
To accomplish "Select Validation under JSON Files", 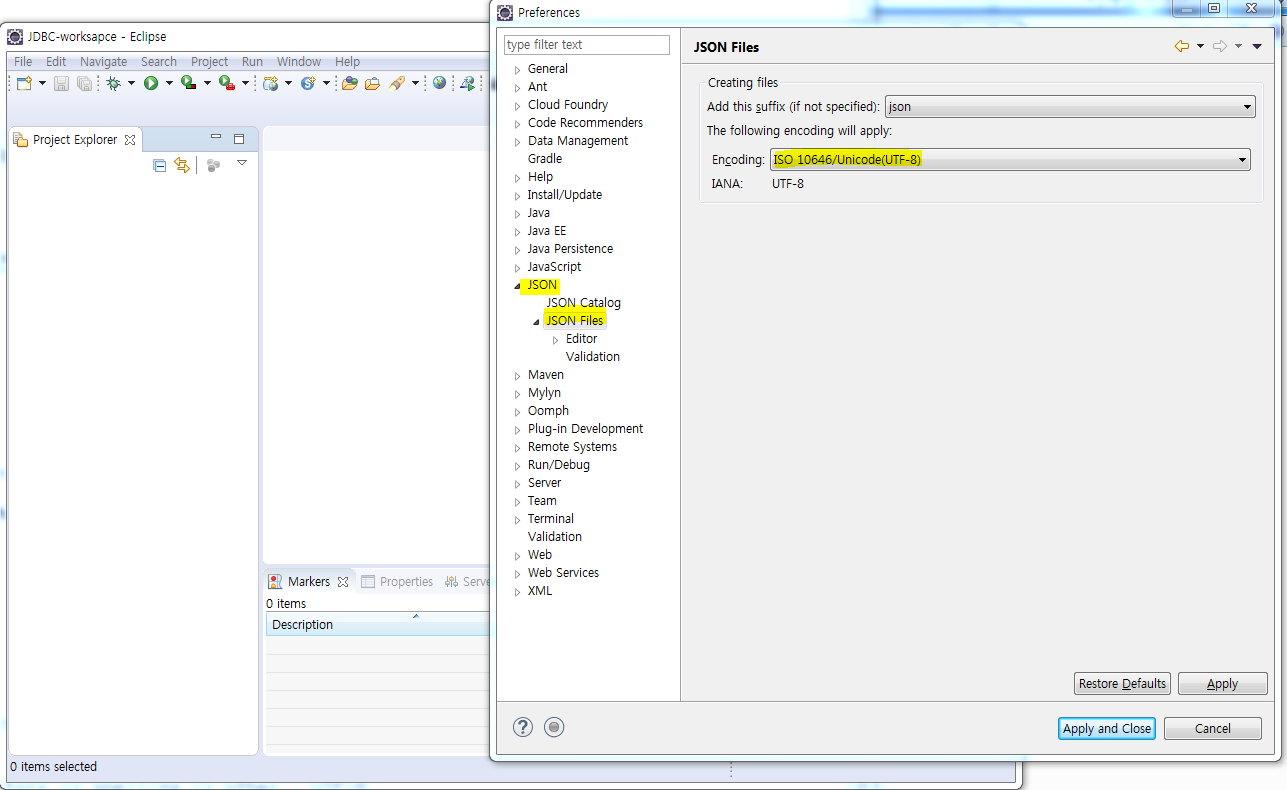I will tap(592, 357).
